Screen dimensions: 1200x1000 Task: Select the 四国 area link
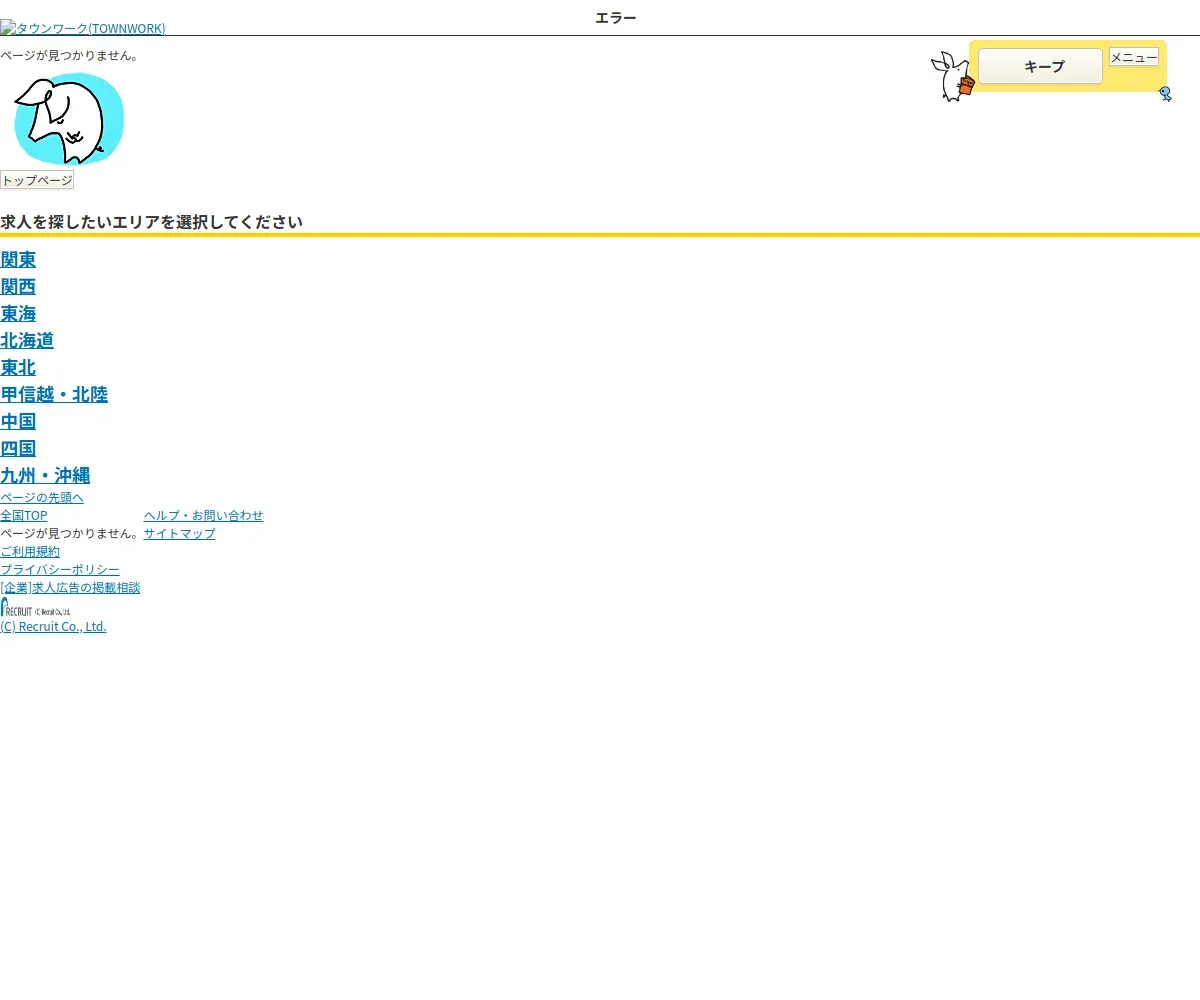click(18, 449)
